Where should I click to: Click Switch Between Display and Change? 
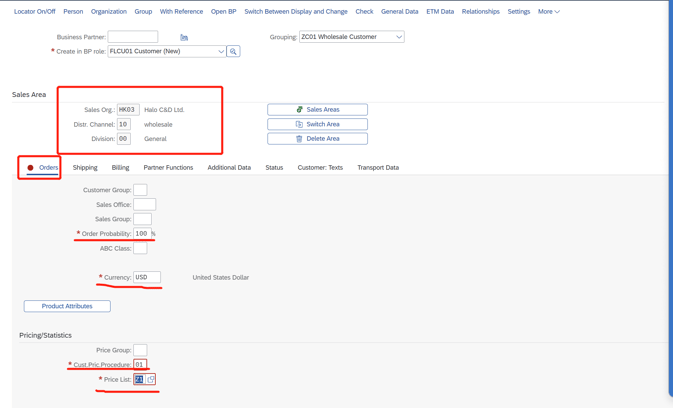coord(296,12)
